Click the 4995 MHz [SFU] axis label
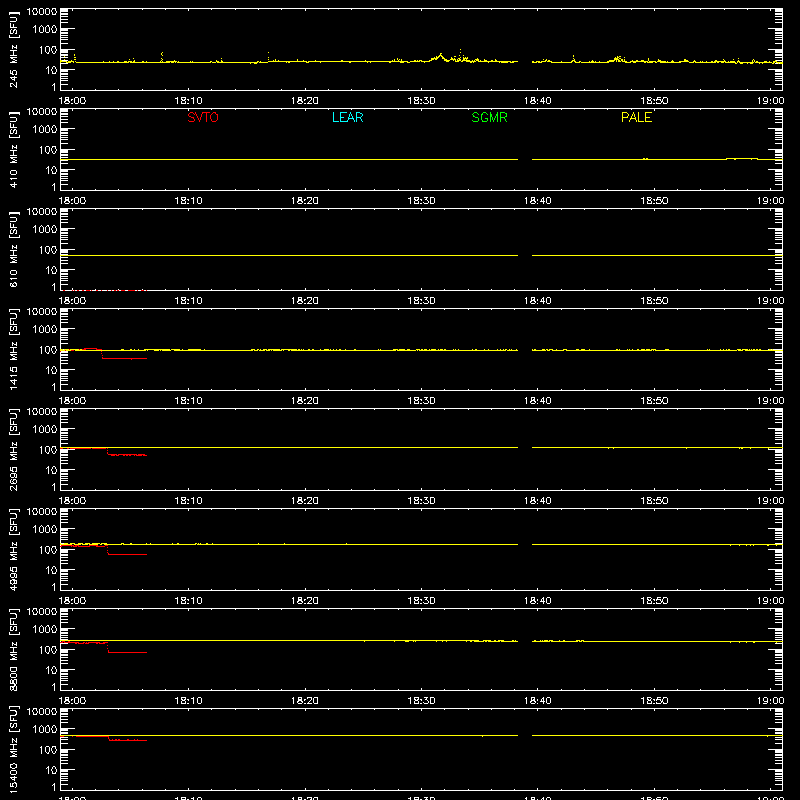 point(14,549)
